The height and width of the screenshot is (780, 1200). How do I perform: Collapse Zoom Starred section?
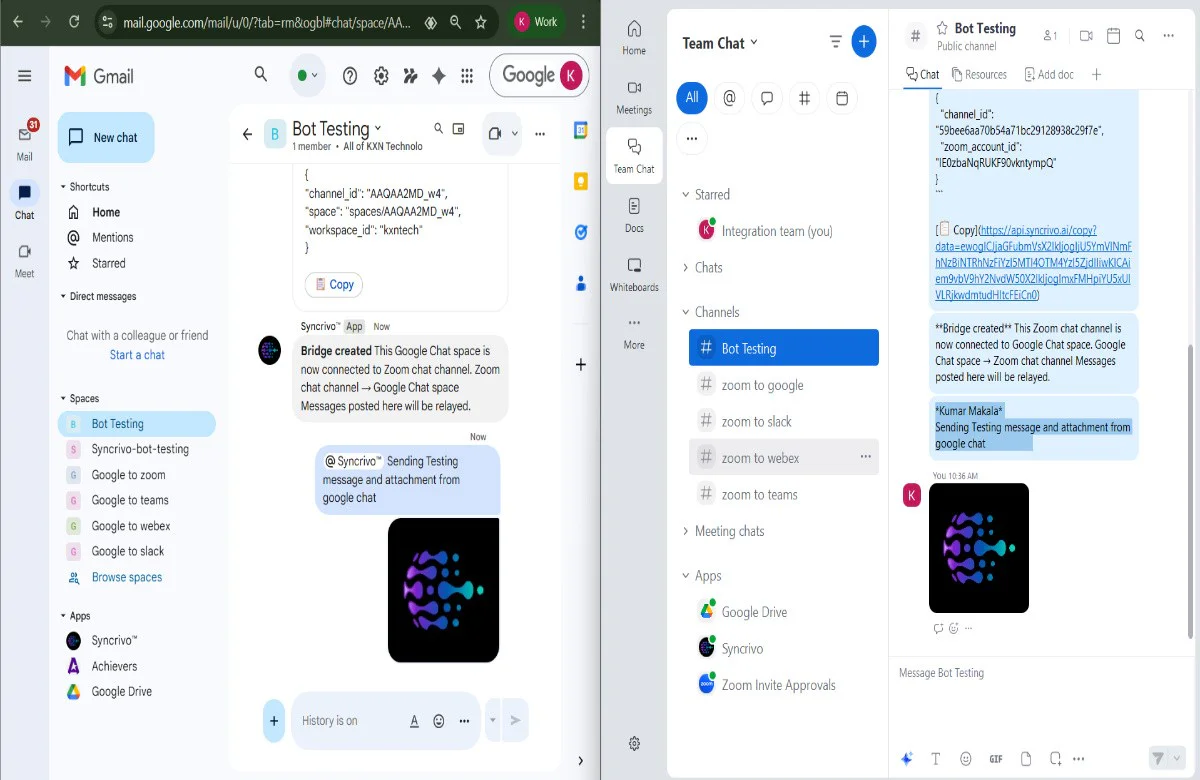pyautogui.click(x=685, y=195)
